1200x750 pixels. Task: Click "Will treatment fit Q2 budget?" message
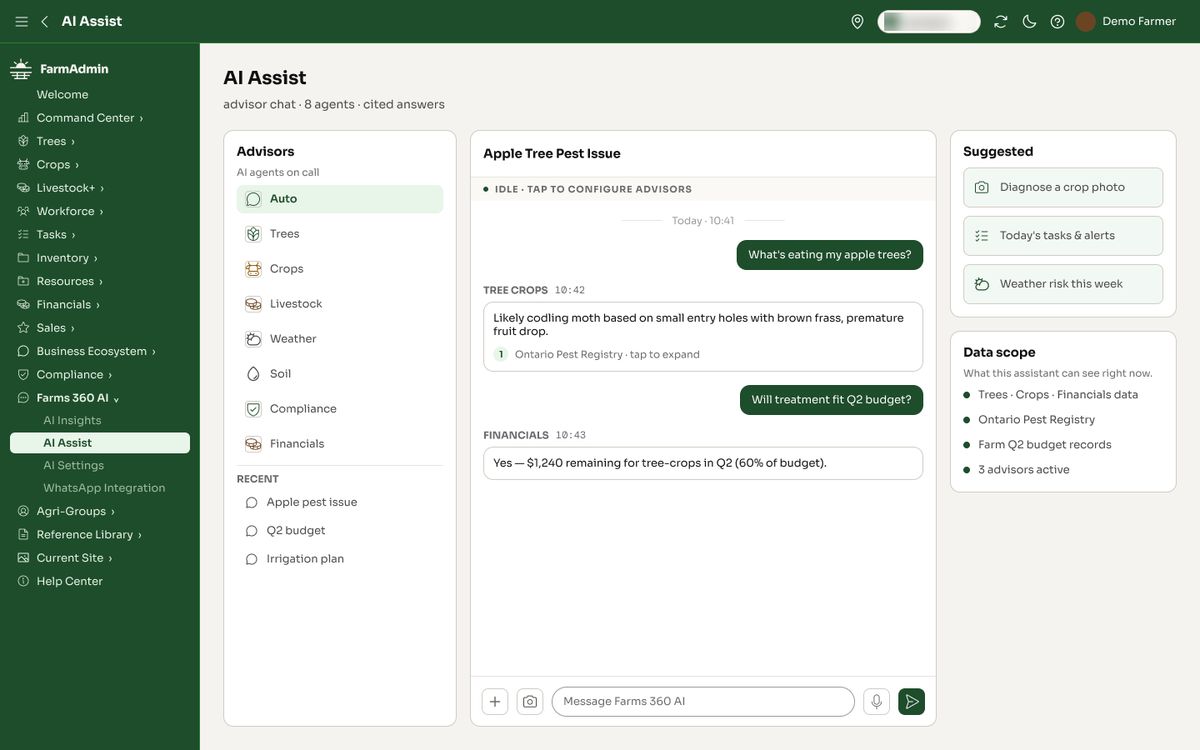pos(831,400)
